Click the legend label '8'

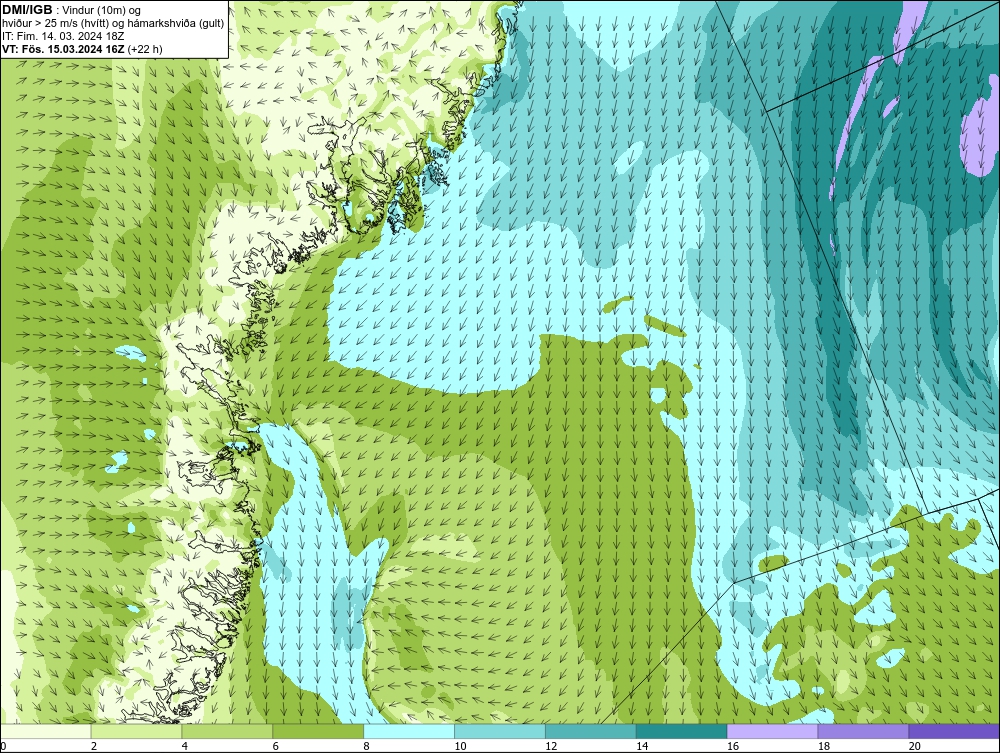tap(366, 746)
